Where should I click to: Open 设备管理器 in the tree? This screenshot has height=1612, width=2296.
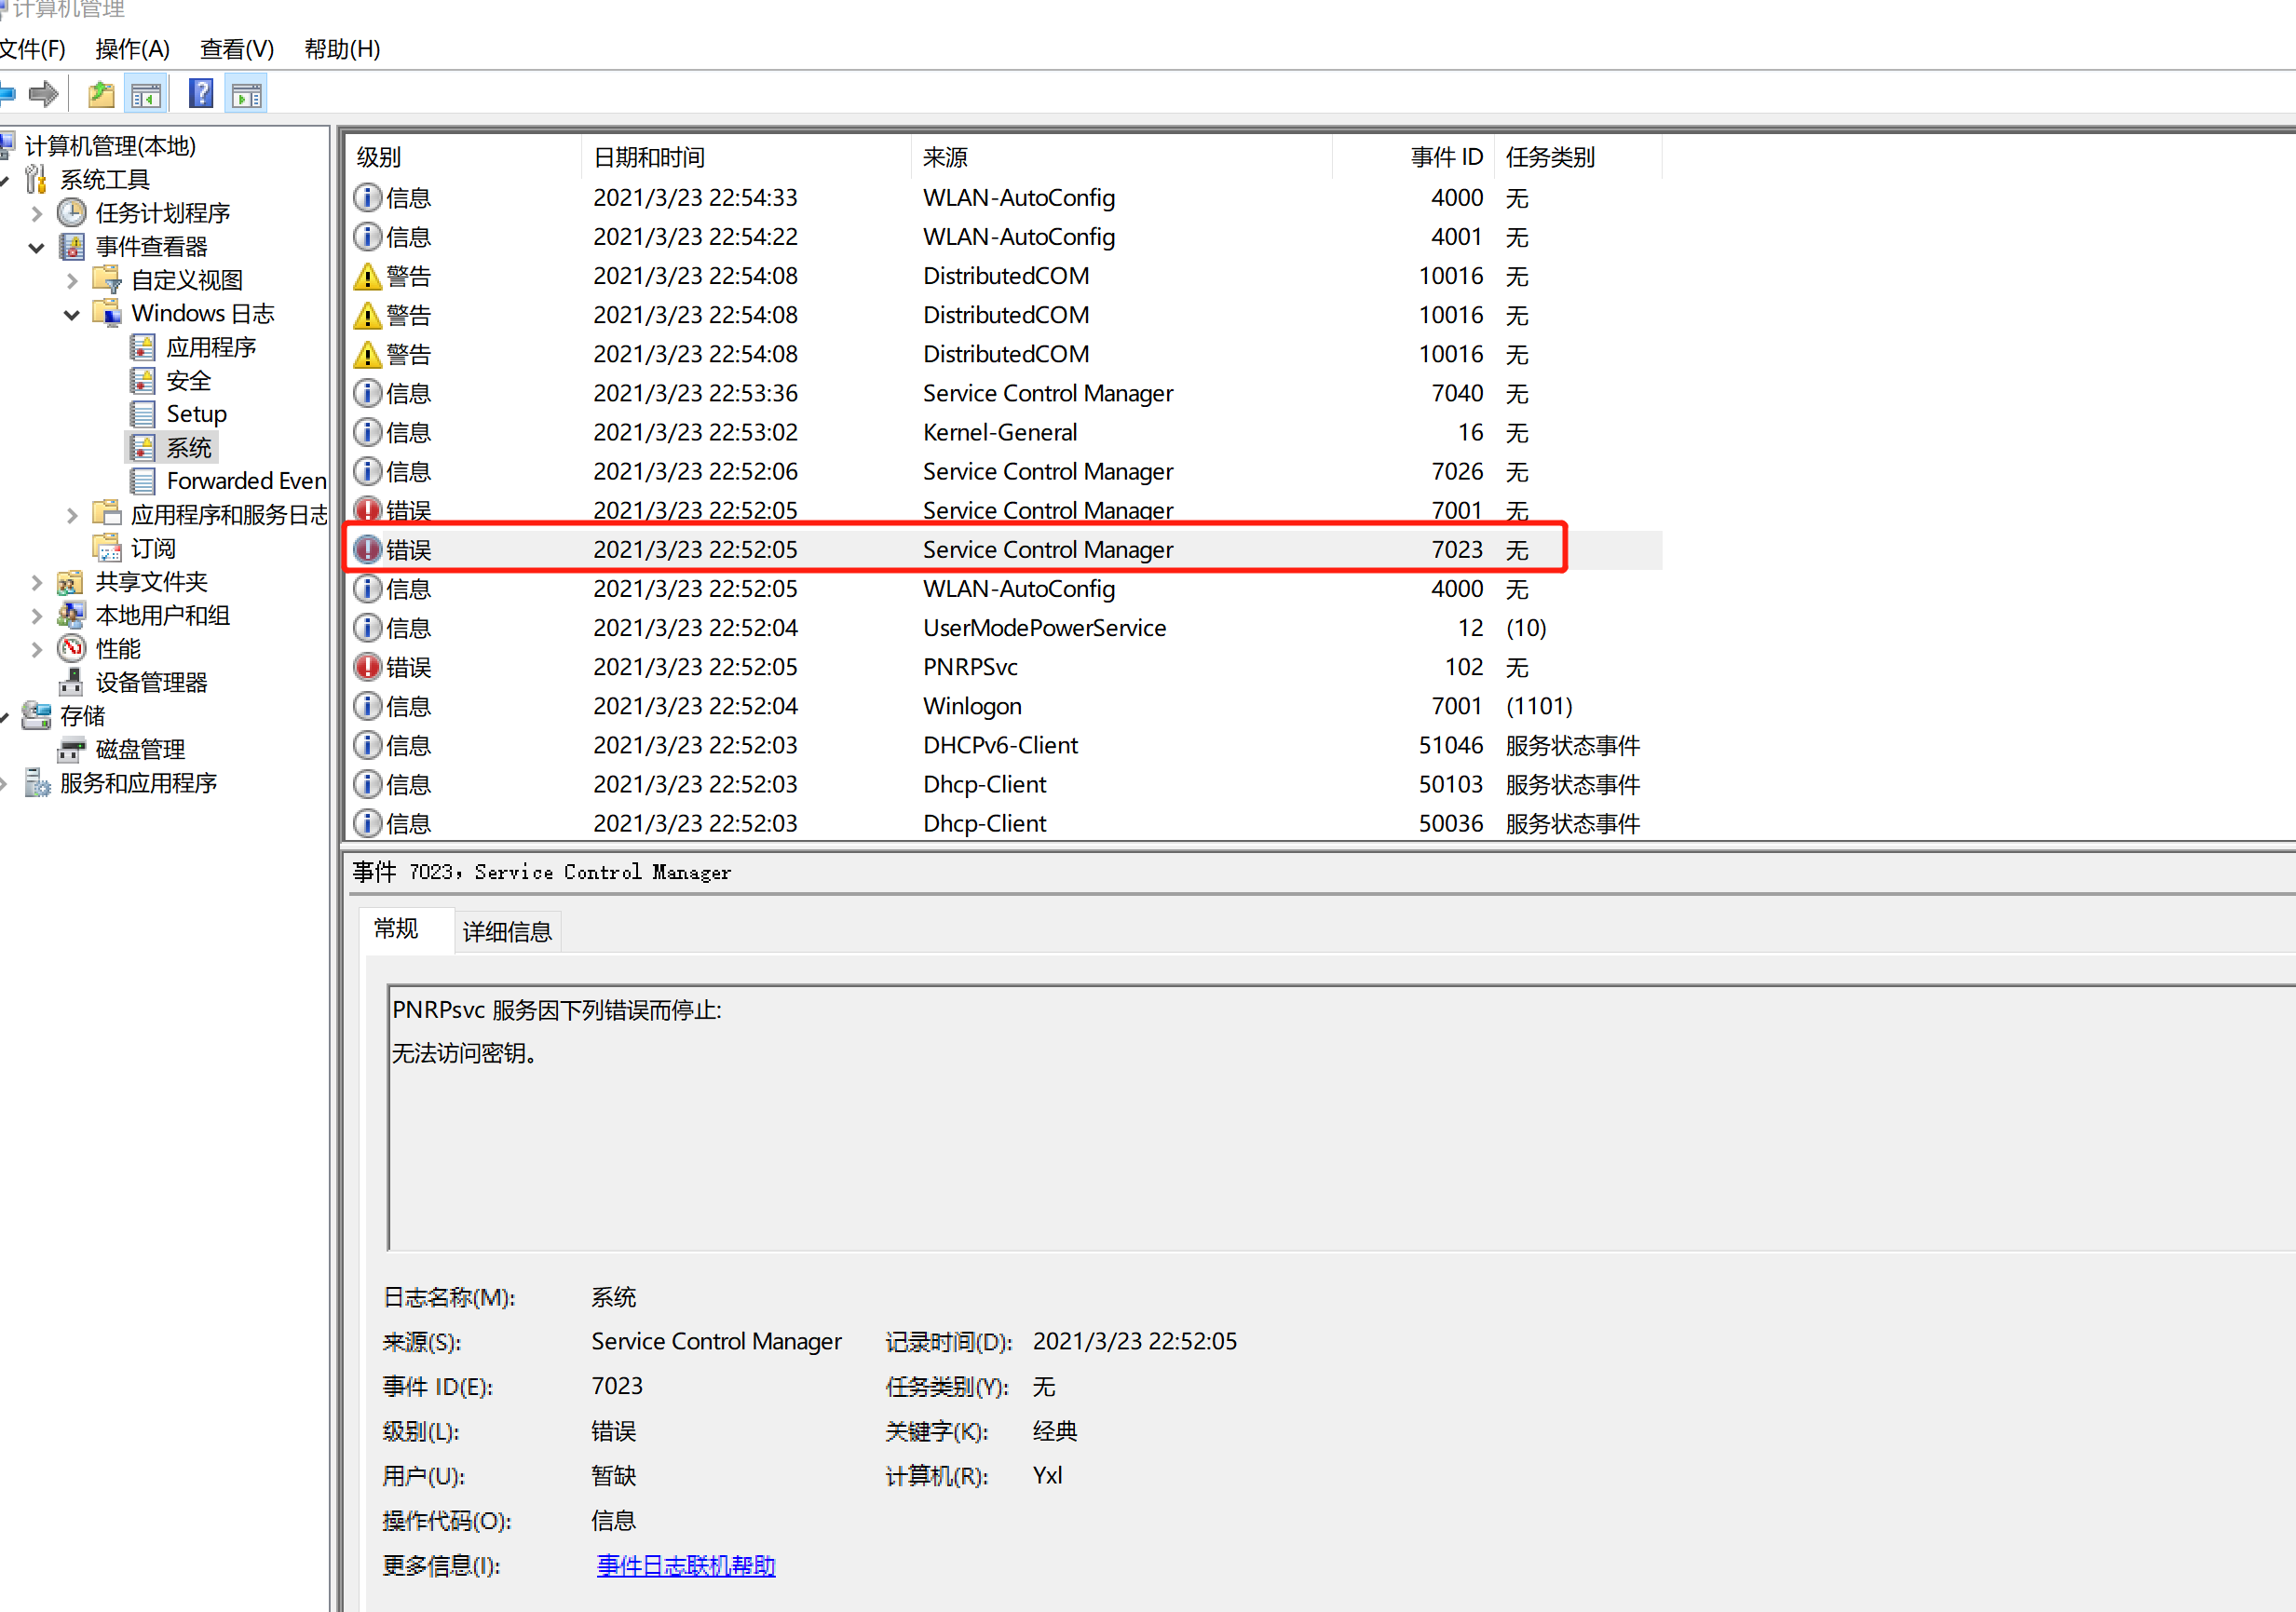150,682
